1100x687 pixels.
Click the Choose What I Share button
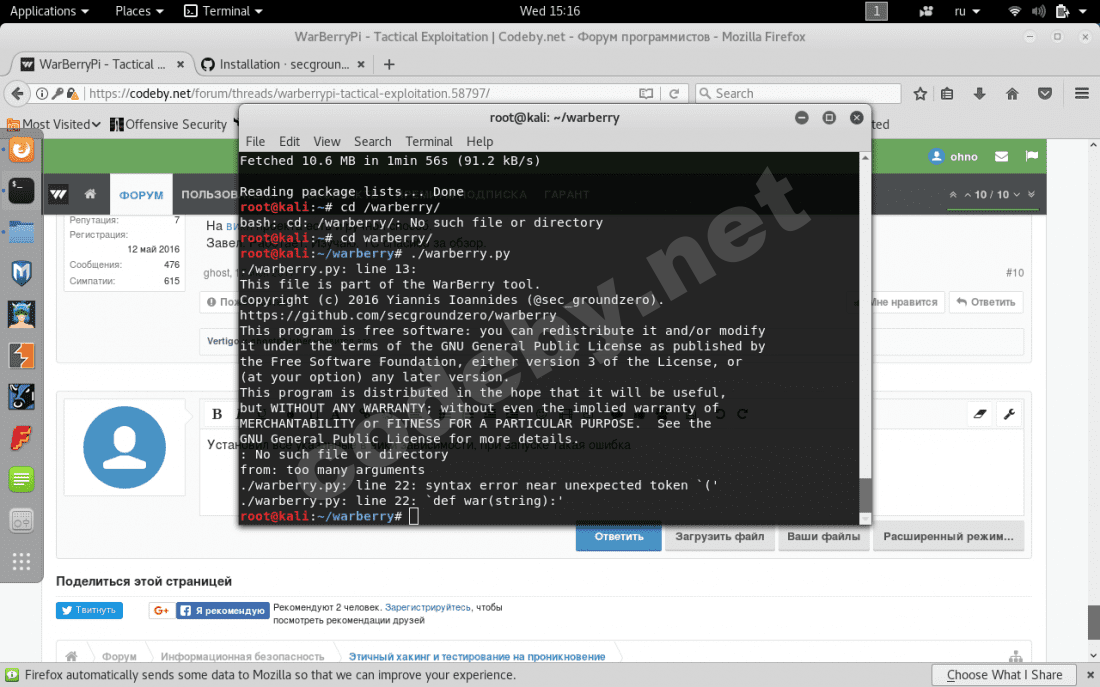[x=1004, y=675]
